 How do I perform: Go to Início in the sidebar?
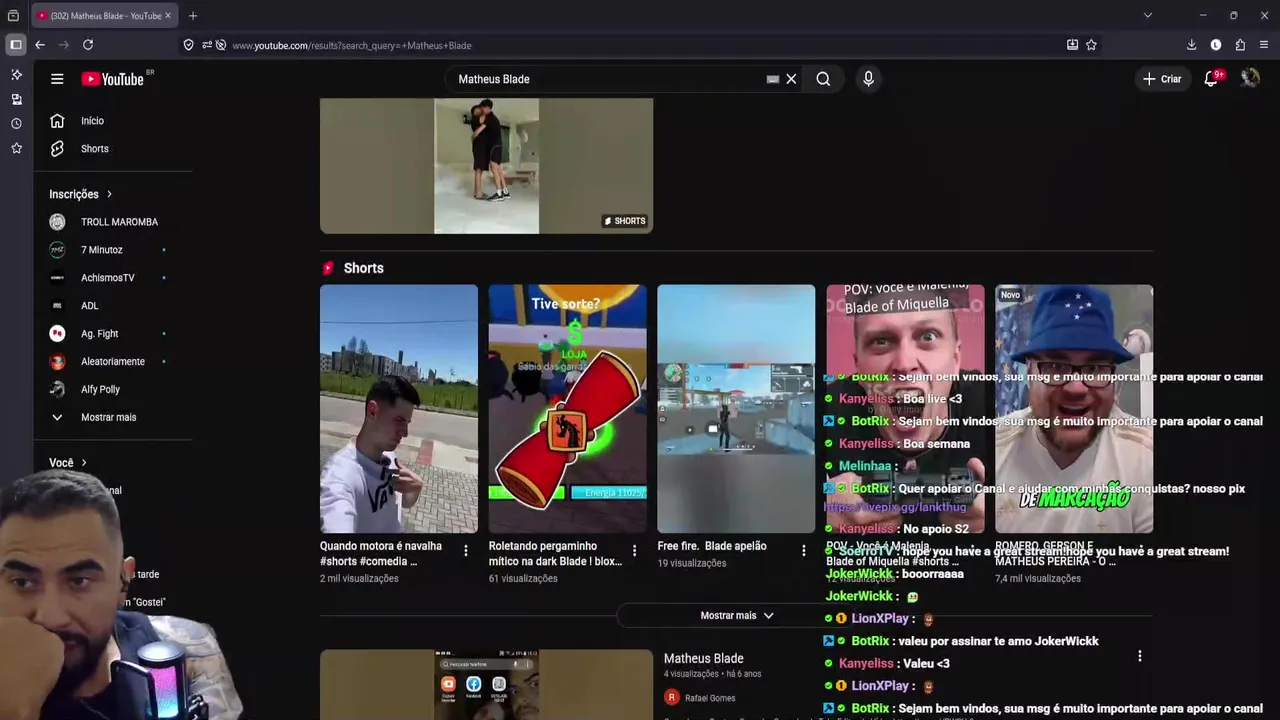pyautogui.click(x=92, y=121)
